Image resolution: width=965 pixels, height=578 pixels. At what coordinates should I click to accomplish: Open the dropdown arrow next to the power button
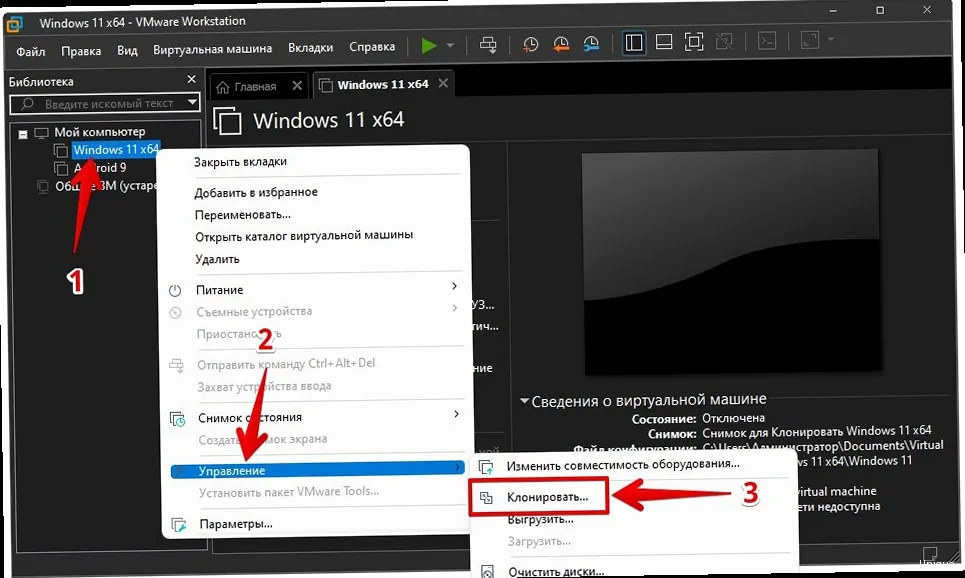tap(448, 45)
